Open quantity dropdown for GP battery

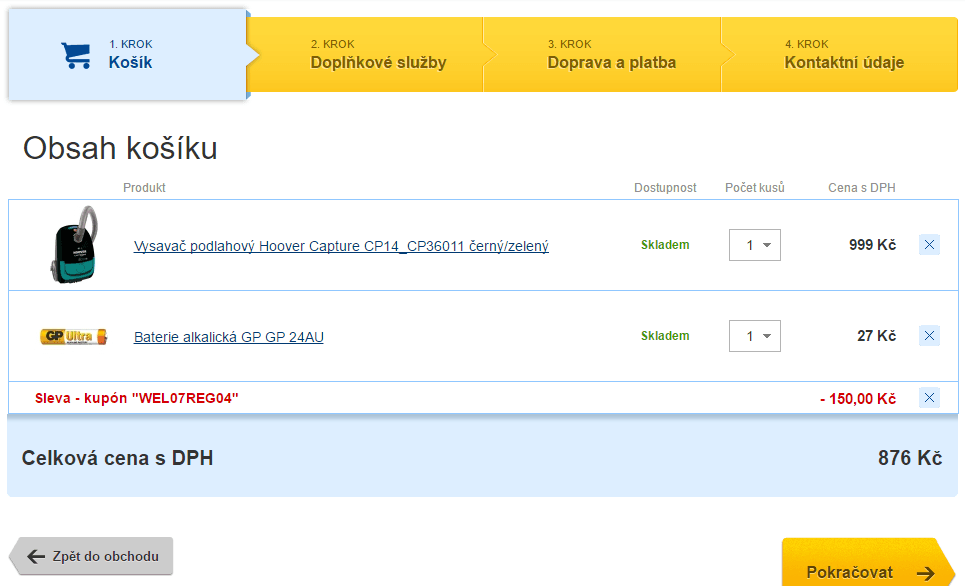pyautogui.click(x=755, y=336)
